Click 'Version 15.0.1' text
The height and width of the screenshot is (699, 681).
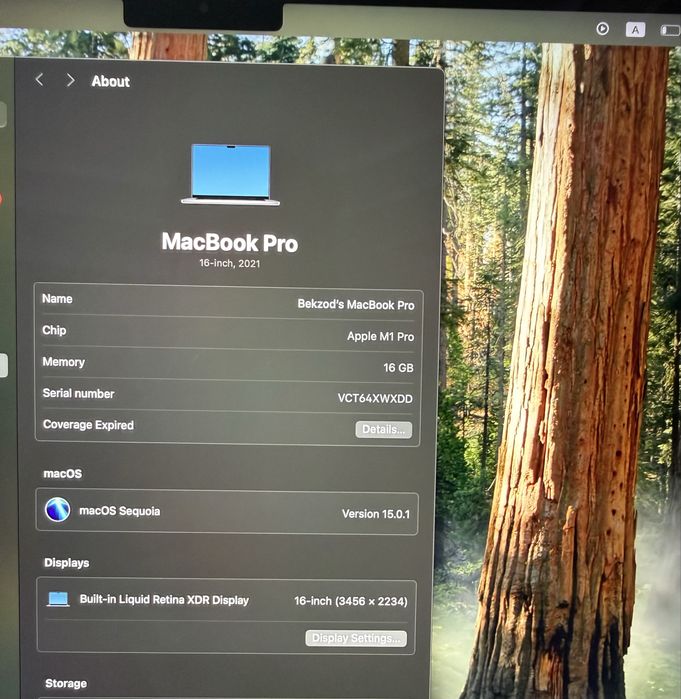point(376,514)
